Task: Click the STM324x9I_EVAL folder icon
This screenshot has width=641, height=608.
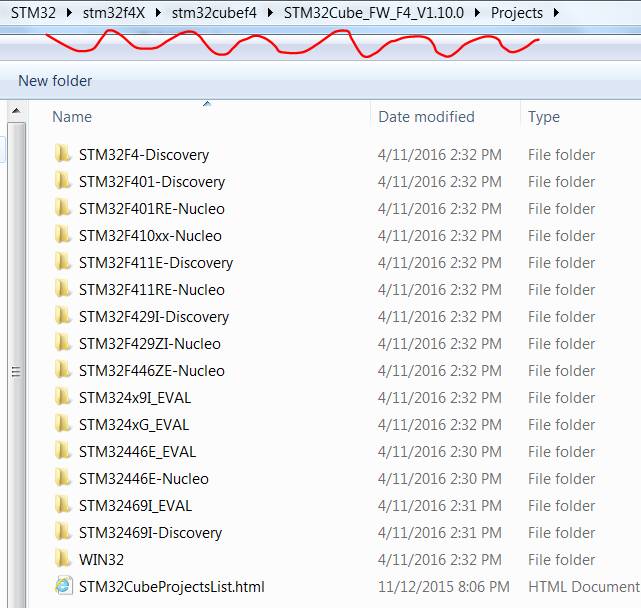Action: (63, 397)
